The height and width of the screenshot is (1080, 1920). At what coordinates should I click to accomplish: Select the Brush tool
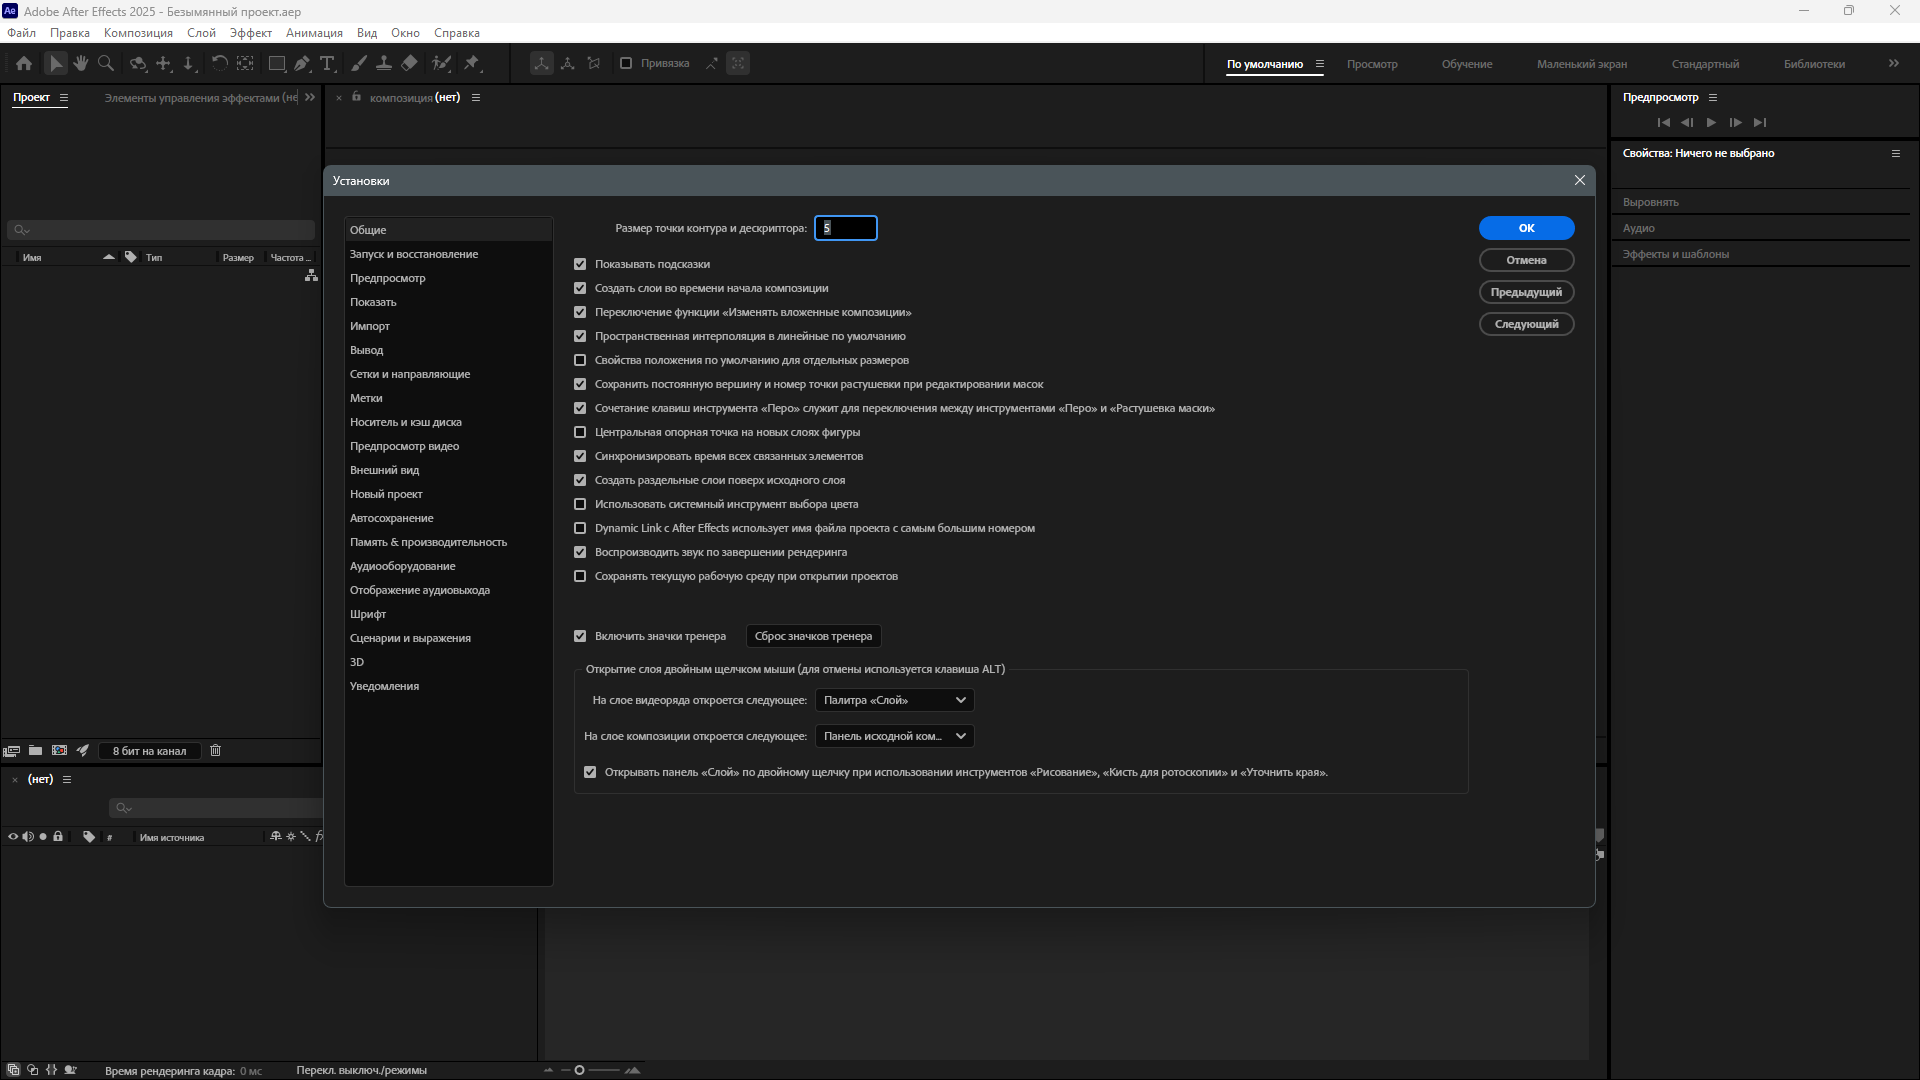click(359, 63)
